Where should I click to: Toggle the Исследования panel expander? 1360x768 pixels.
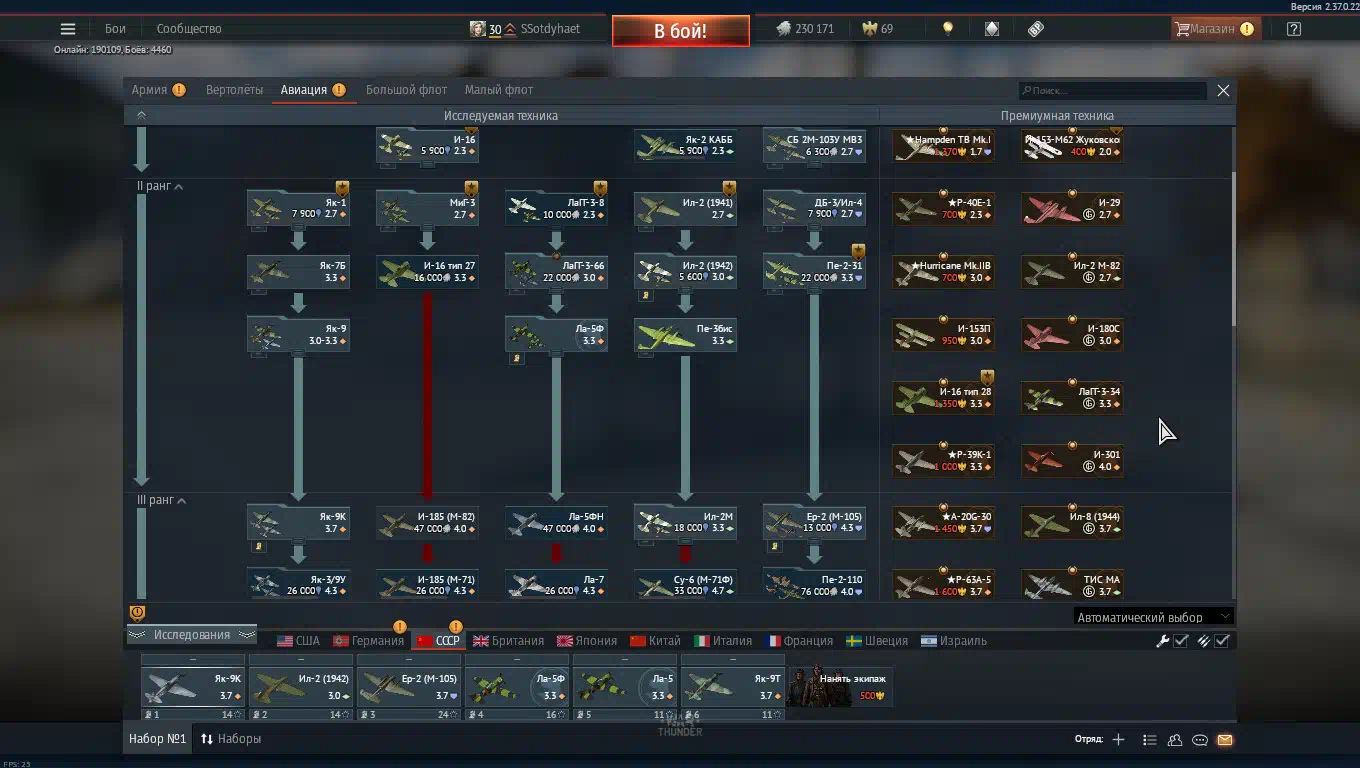click(x=192, y=635)
